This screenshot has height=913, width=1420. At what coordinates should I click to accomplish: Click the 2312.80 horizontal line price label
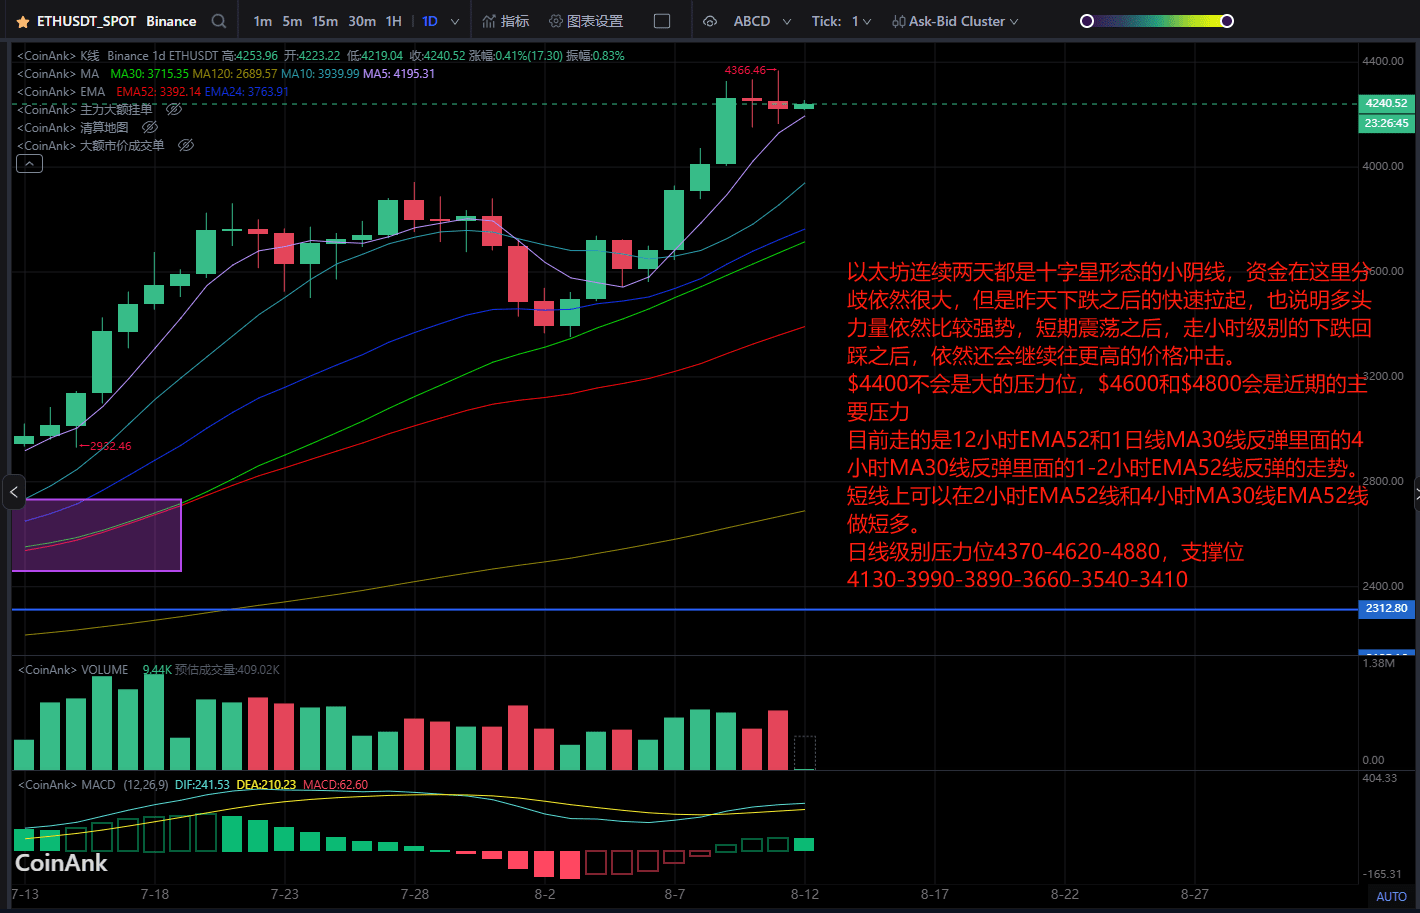coord(1386,608)
